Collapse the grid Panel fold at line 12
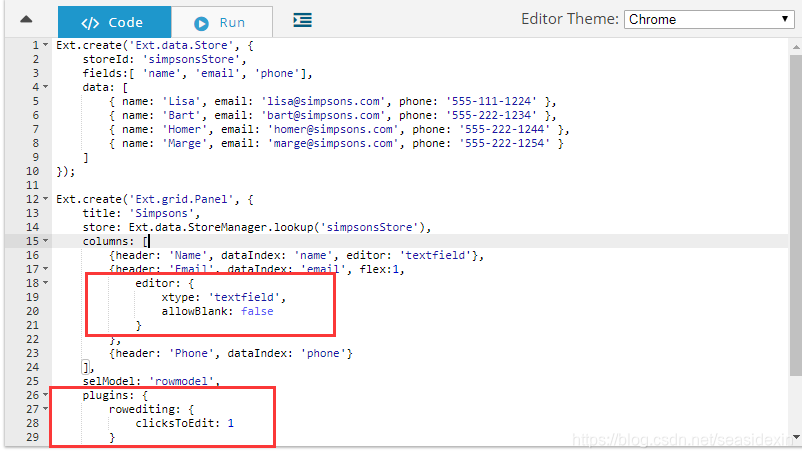The width and height of the screenshot is (802, 458). pyautogui.click(x=46, y=199)
